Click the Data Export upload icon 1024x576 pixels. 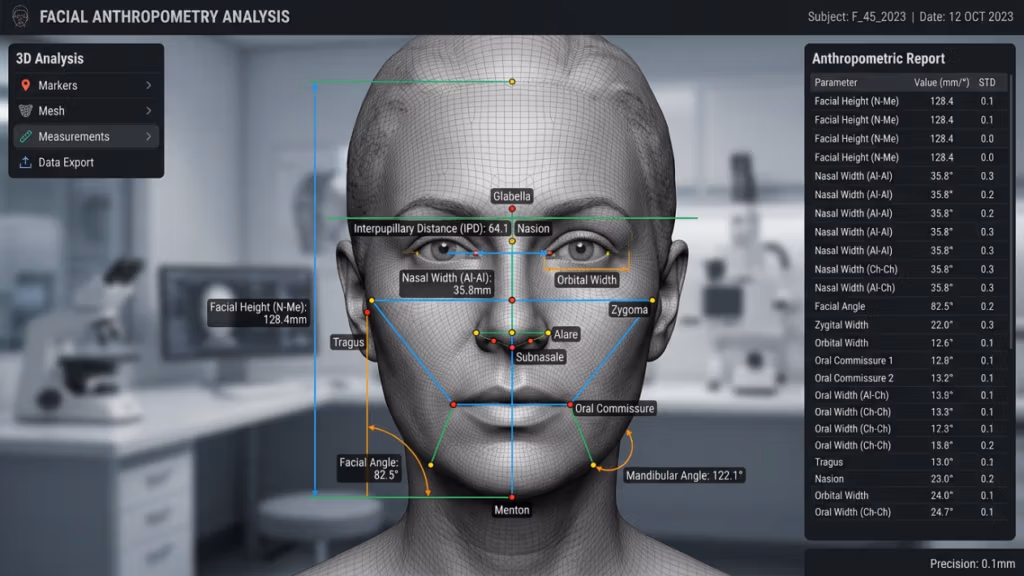25,162
